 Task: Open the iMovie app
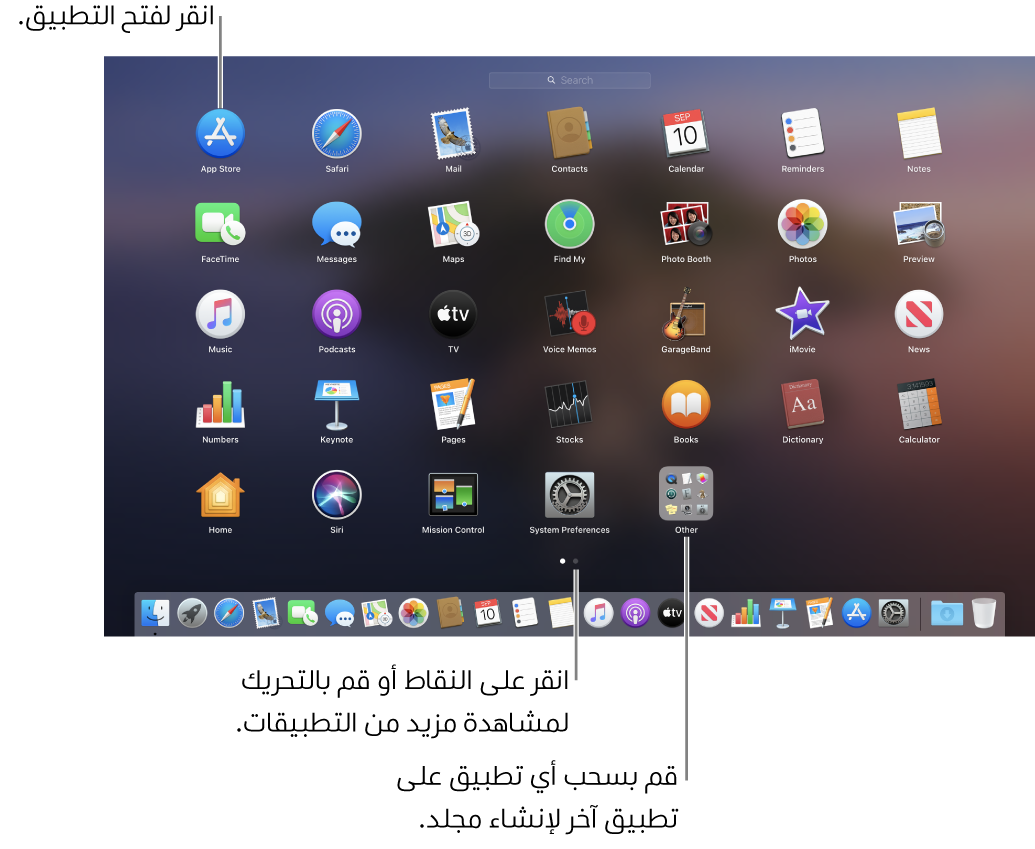click(x=803, y=314)
